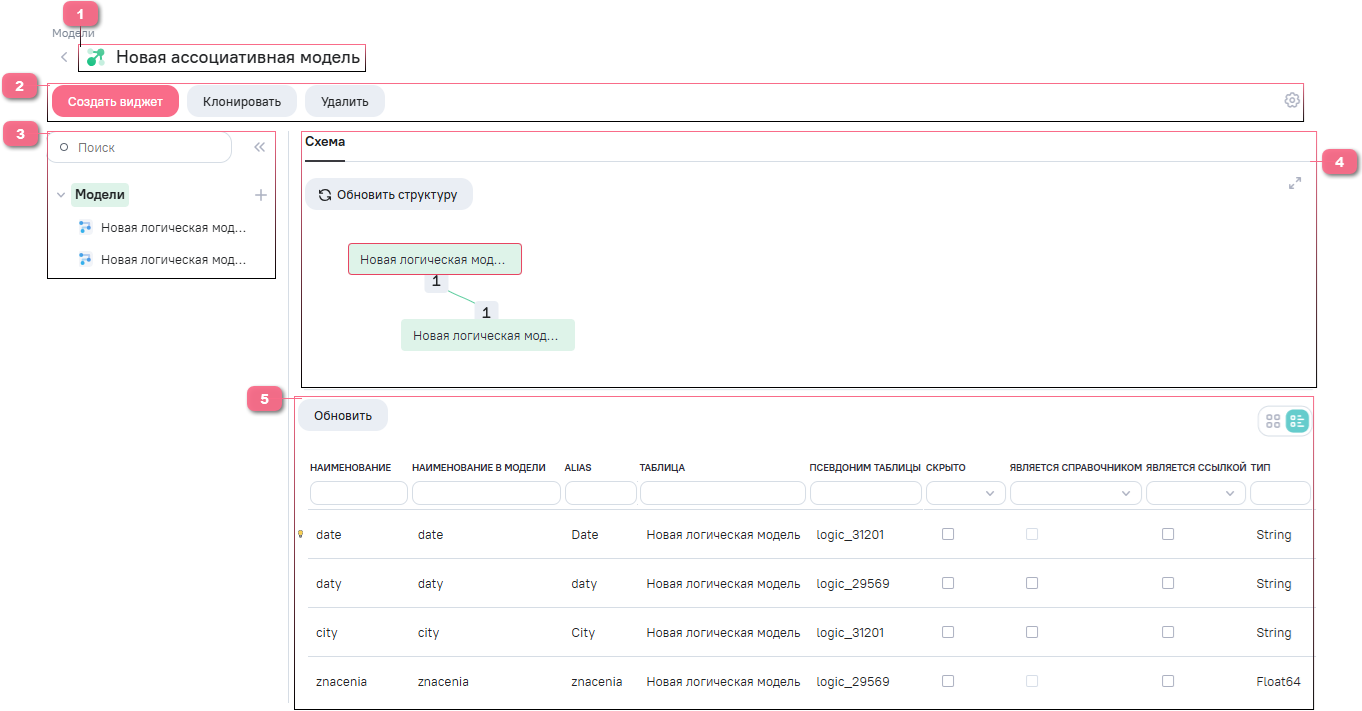Screen dimensions: 1362x711
Task: Click the ТИП column header
Action: [1260, 467]
